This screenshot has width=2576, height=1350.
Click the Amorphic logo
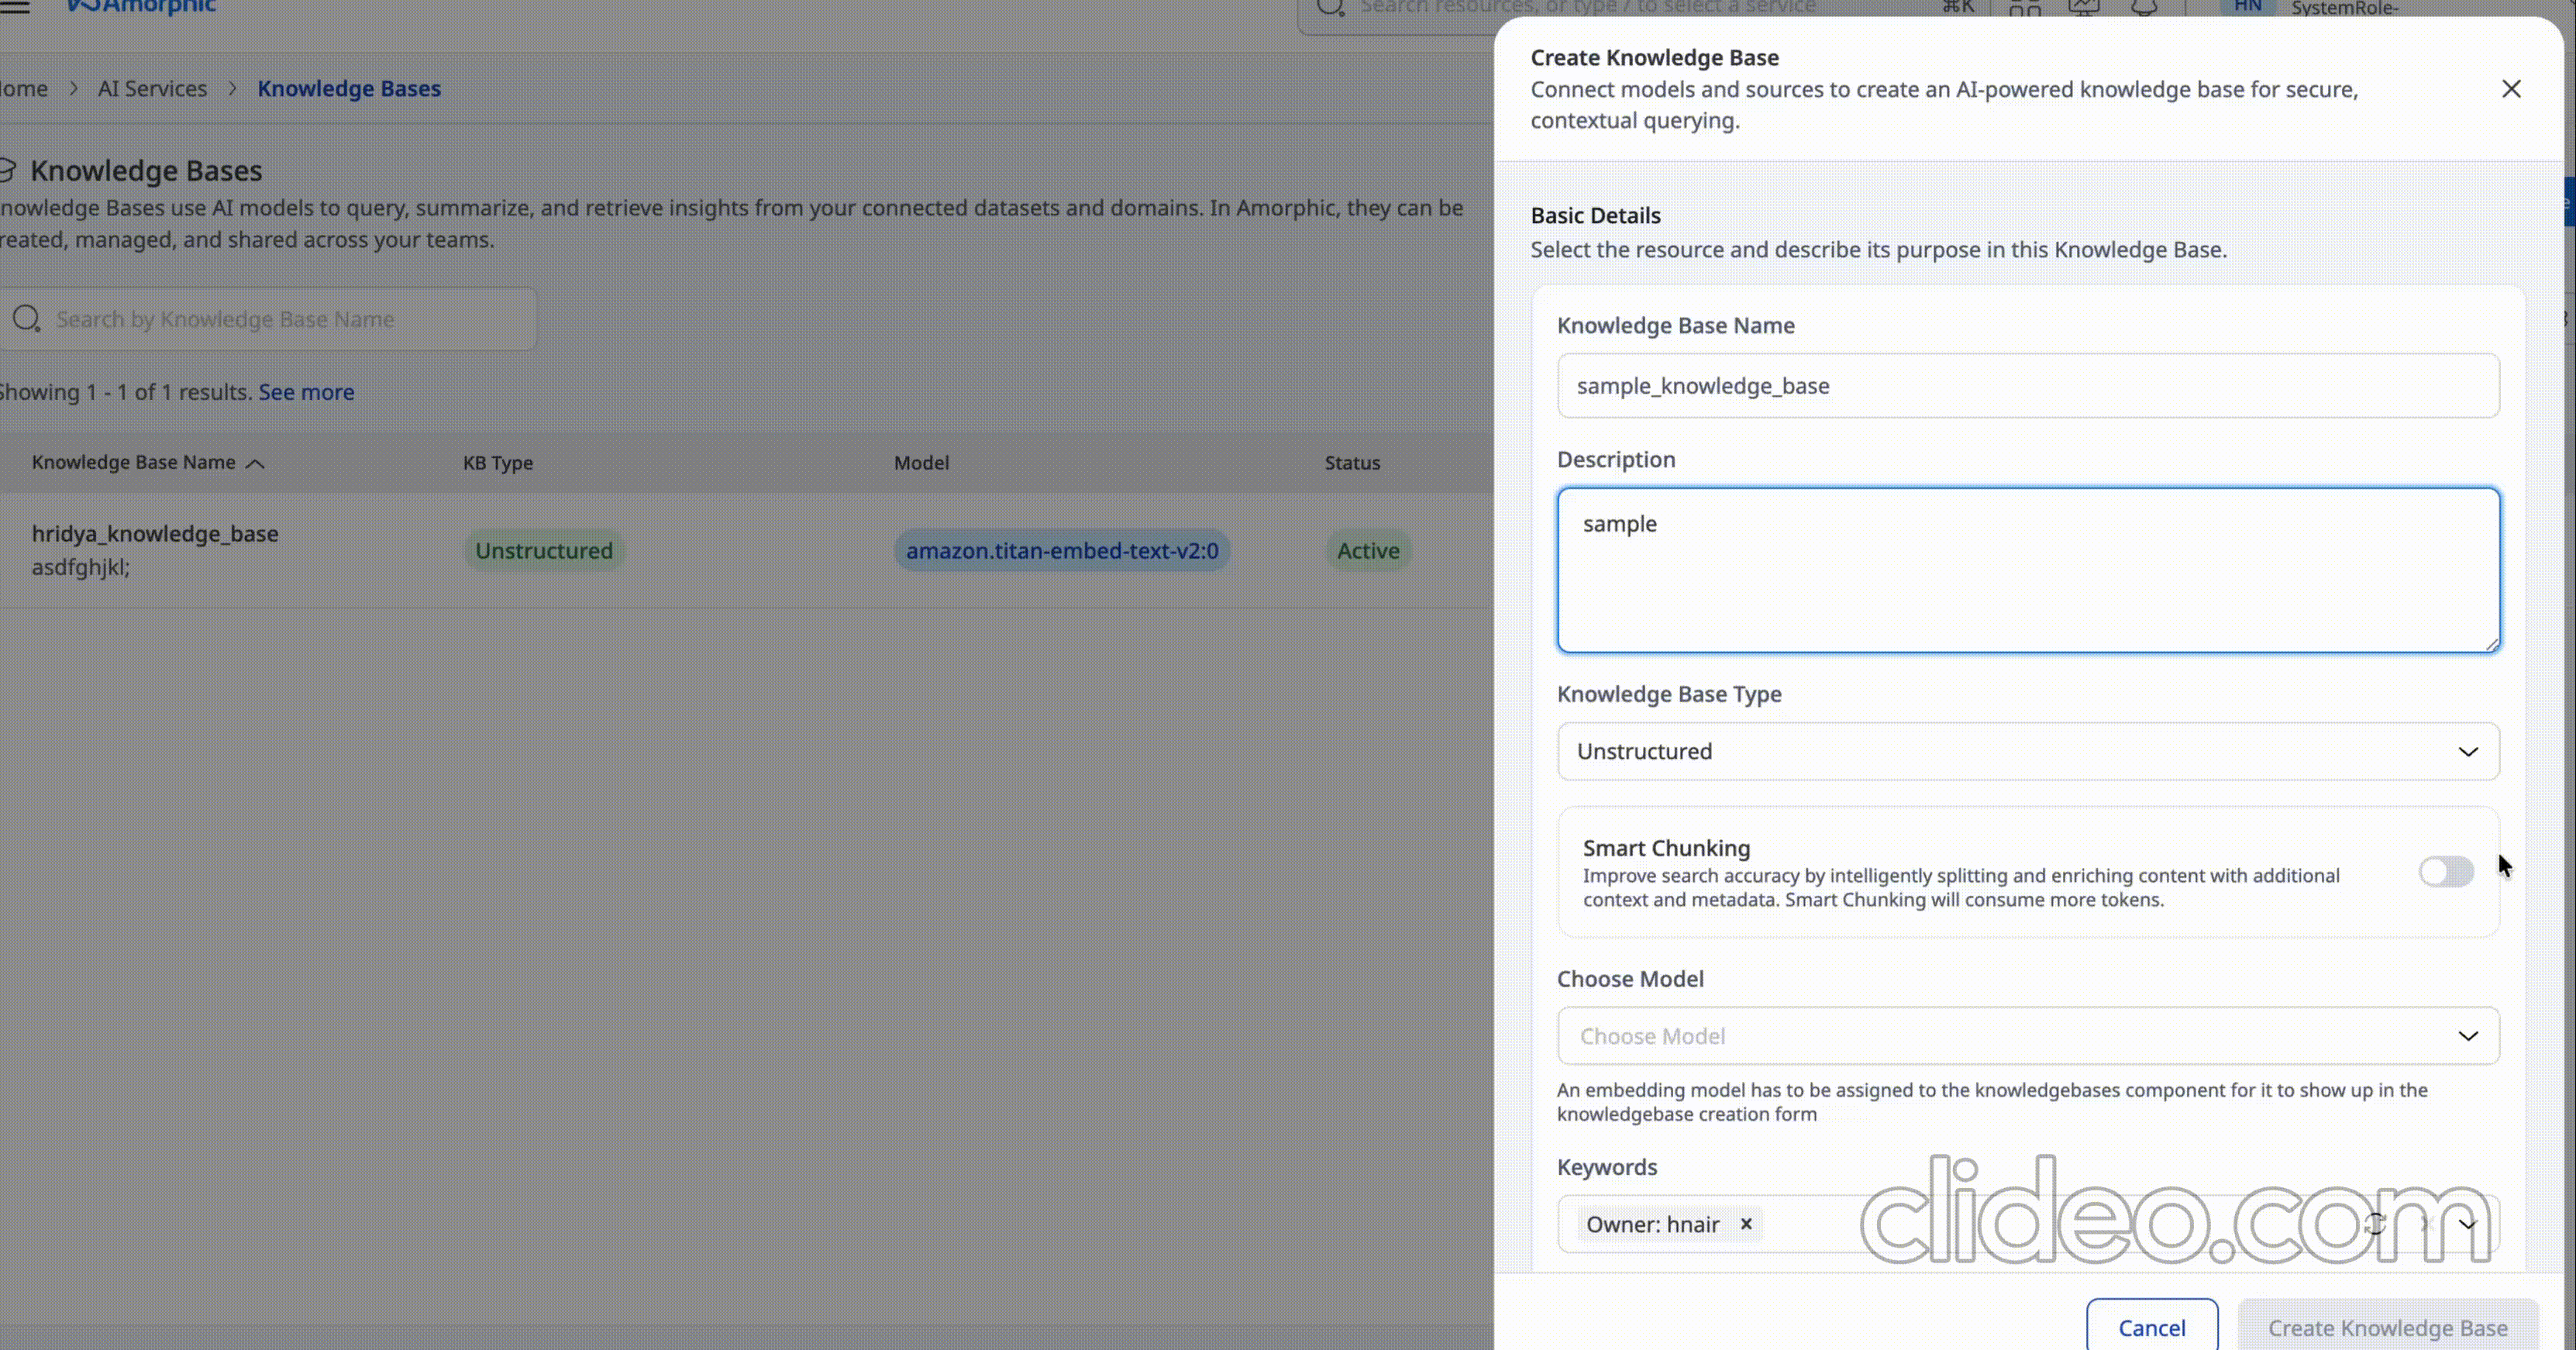(x=140, y=7)
